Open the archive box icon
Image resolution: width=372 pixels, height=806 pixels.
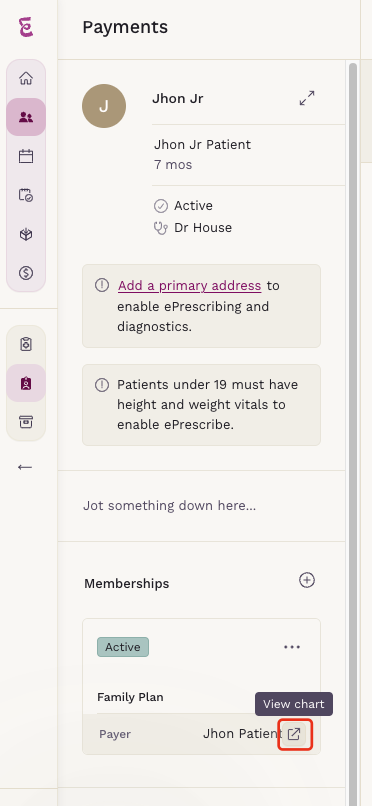pyautogui.click(x=26, y=422)
